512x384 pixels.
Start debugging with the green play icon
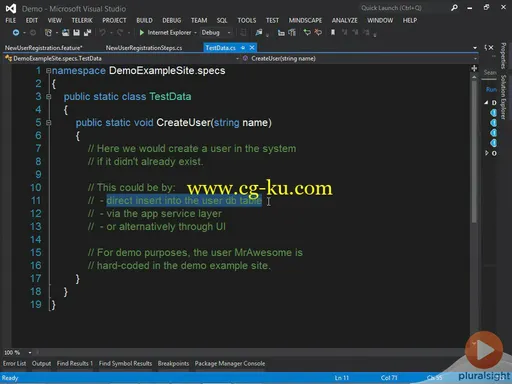pos(142,32)
